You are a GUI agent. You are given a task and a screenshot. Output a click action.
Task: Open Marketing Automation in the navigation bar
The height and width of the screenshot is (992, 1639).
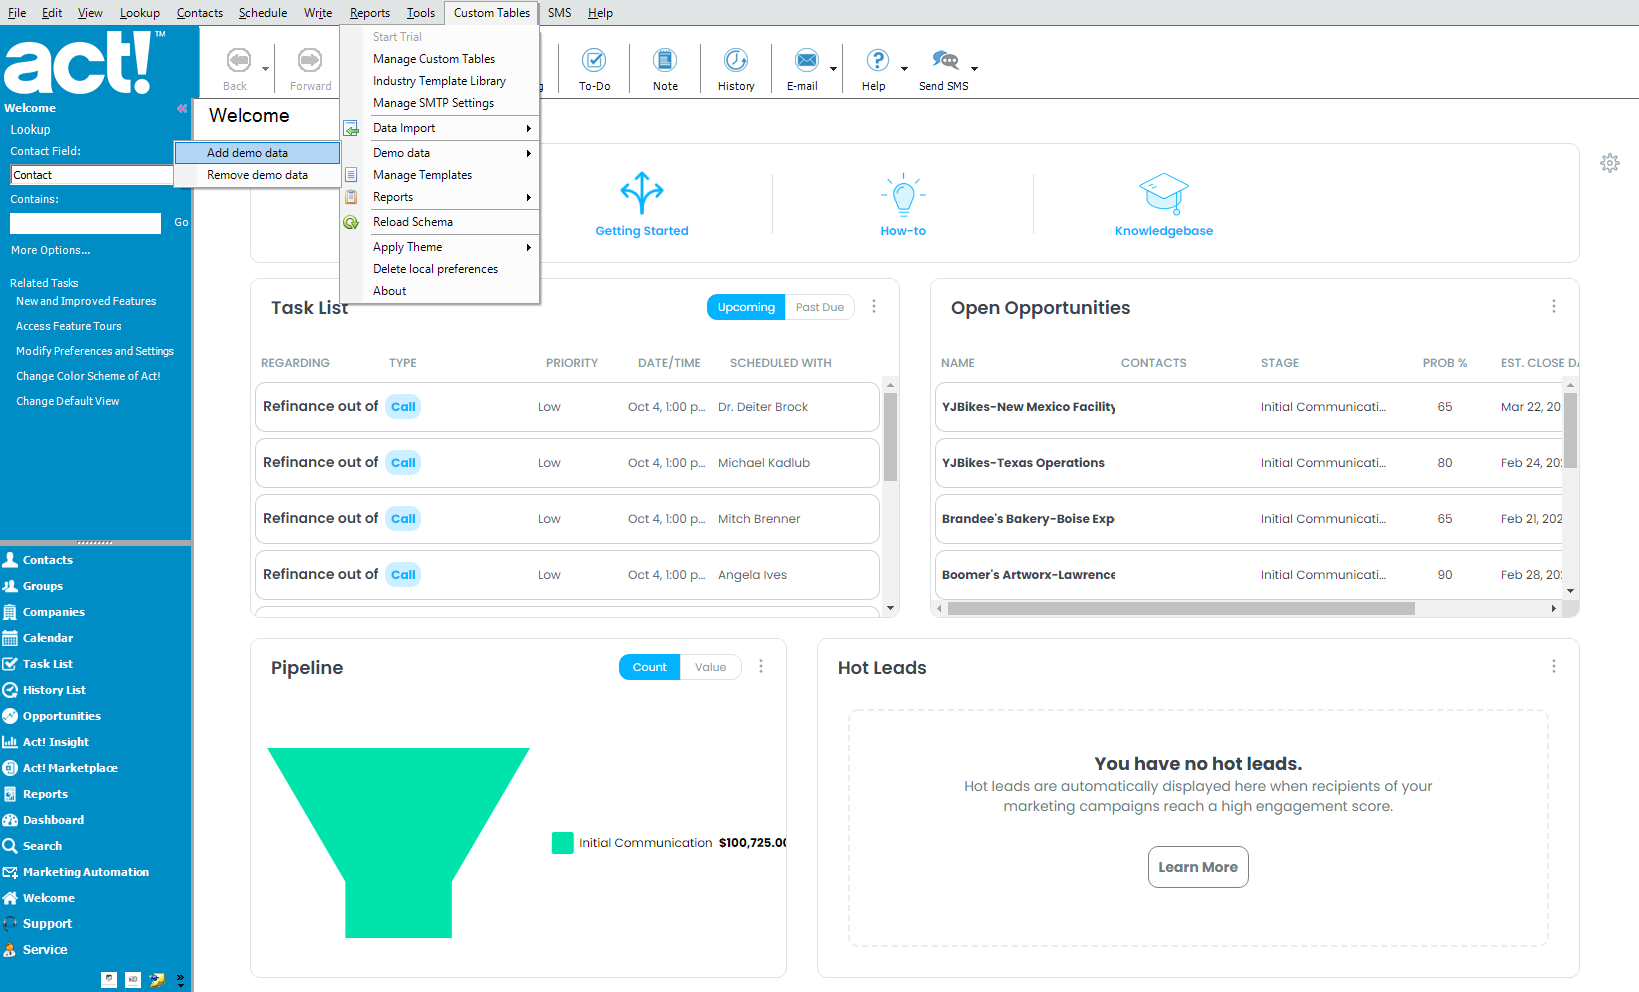pos(85,872)
